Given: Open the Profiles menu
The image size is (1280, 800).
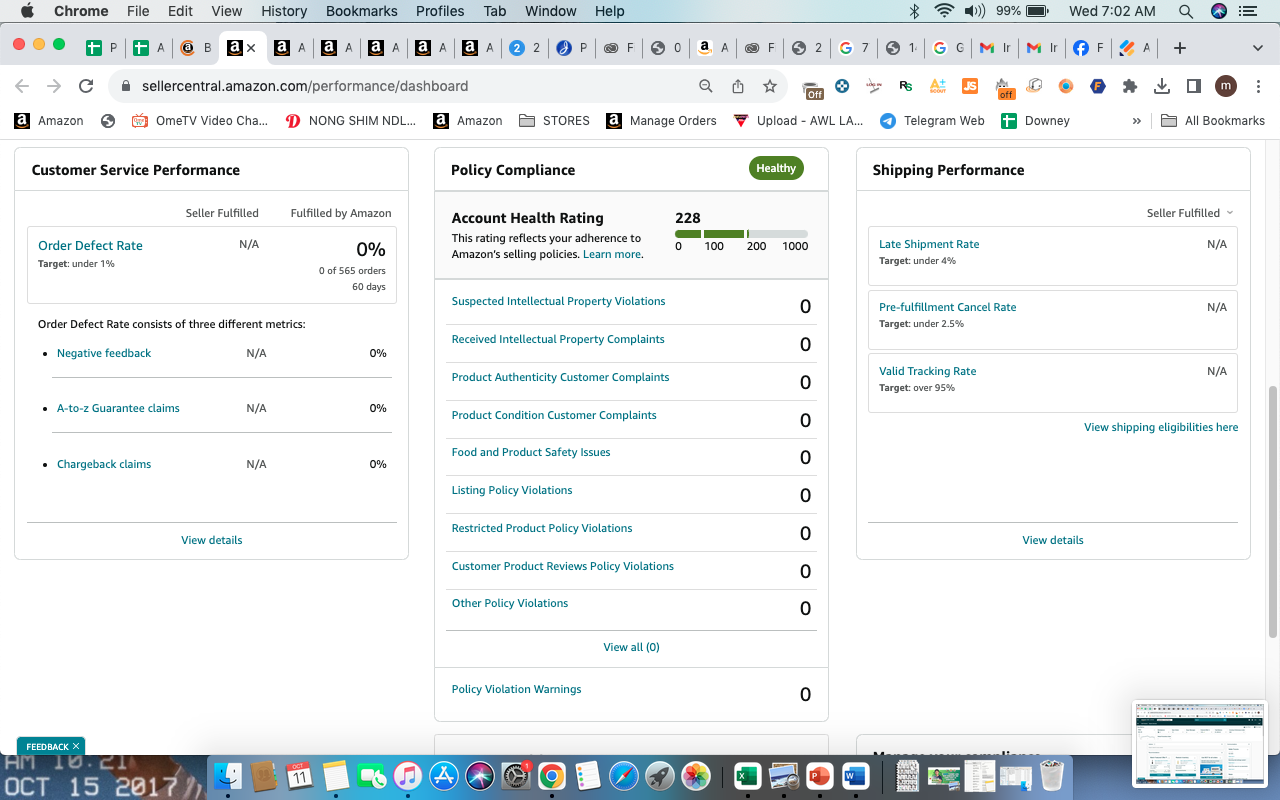Looking at the screenshot, I should tap(440, 11).
